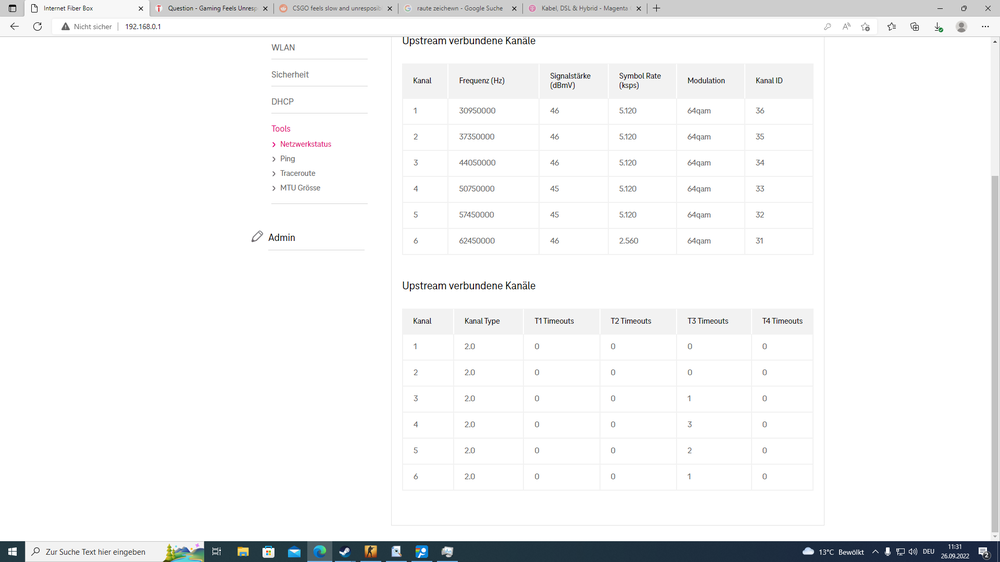Open the Tools menu section

click(281, 129)
